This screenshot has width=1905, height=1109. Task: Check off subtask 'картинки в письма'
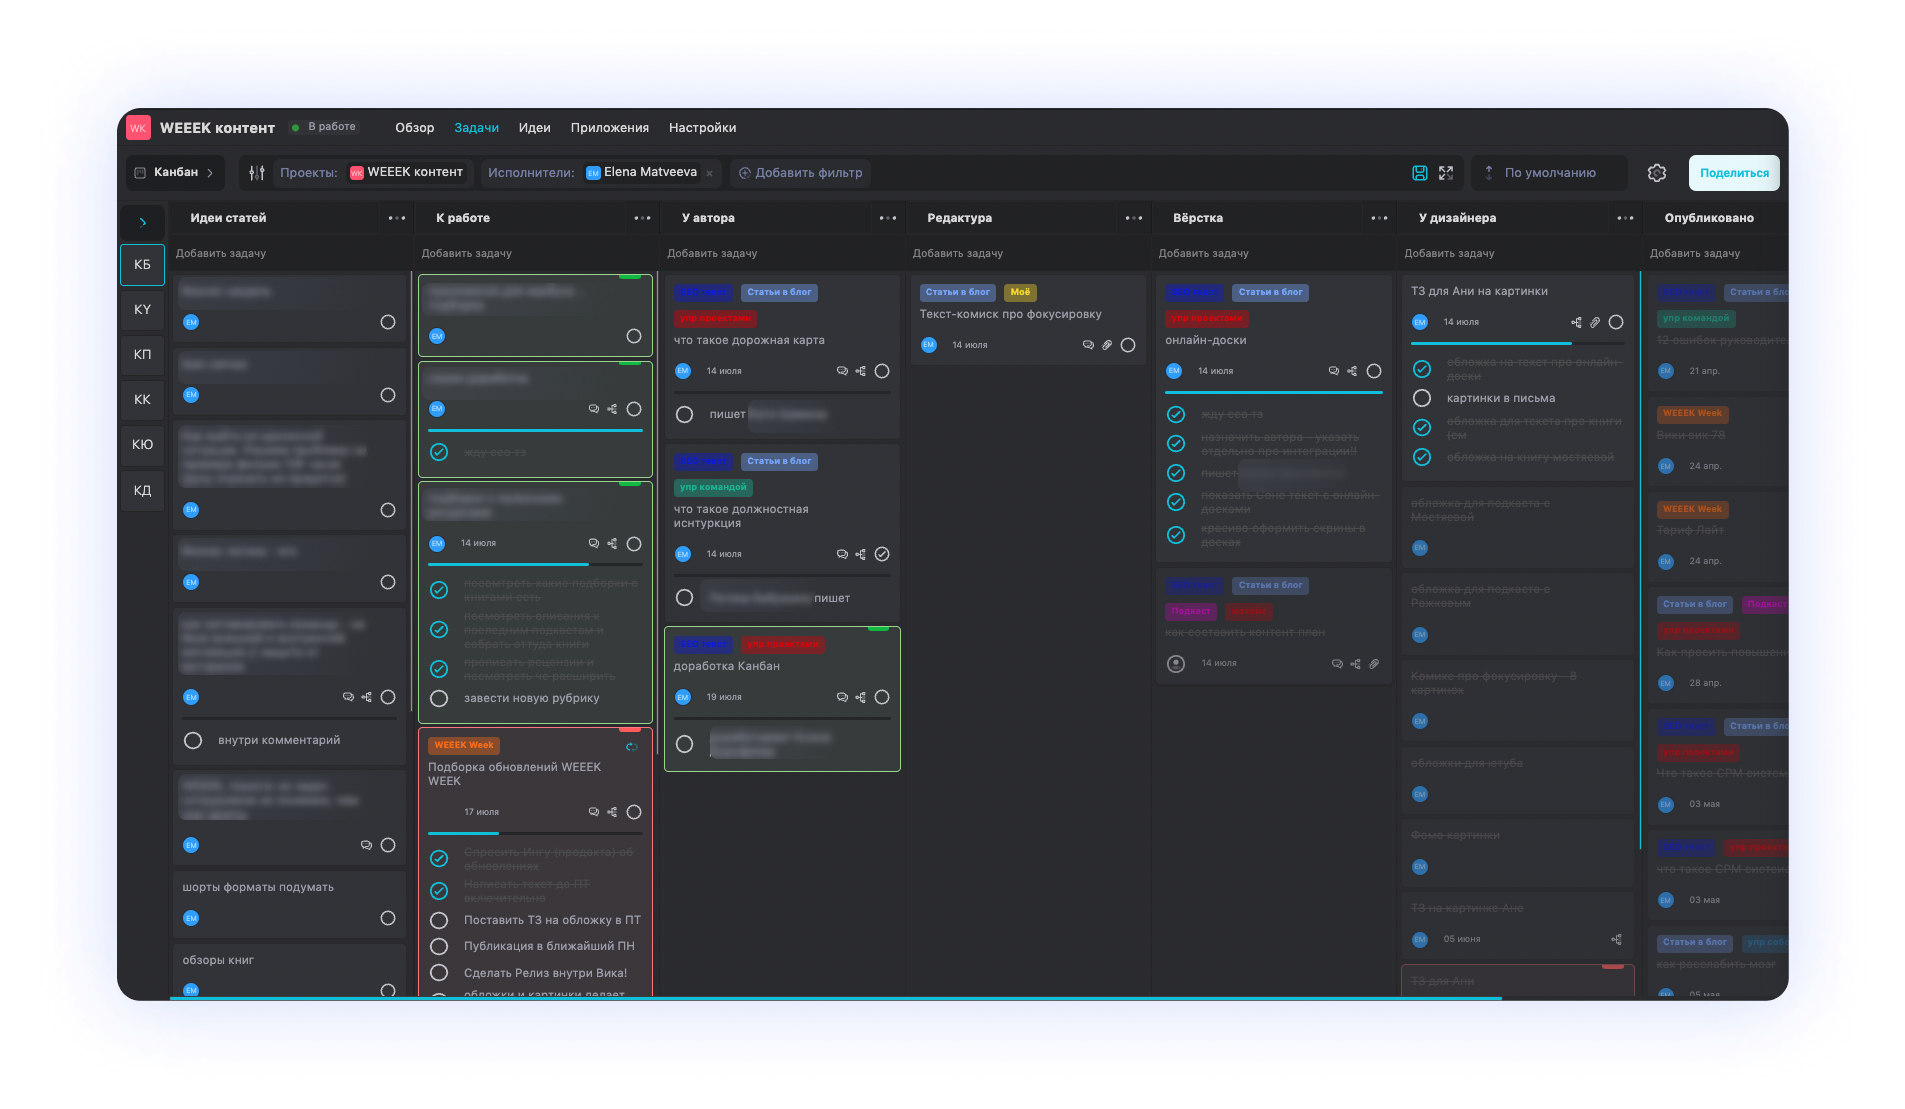1422,398
